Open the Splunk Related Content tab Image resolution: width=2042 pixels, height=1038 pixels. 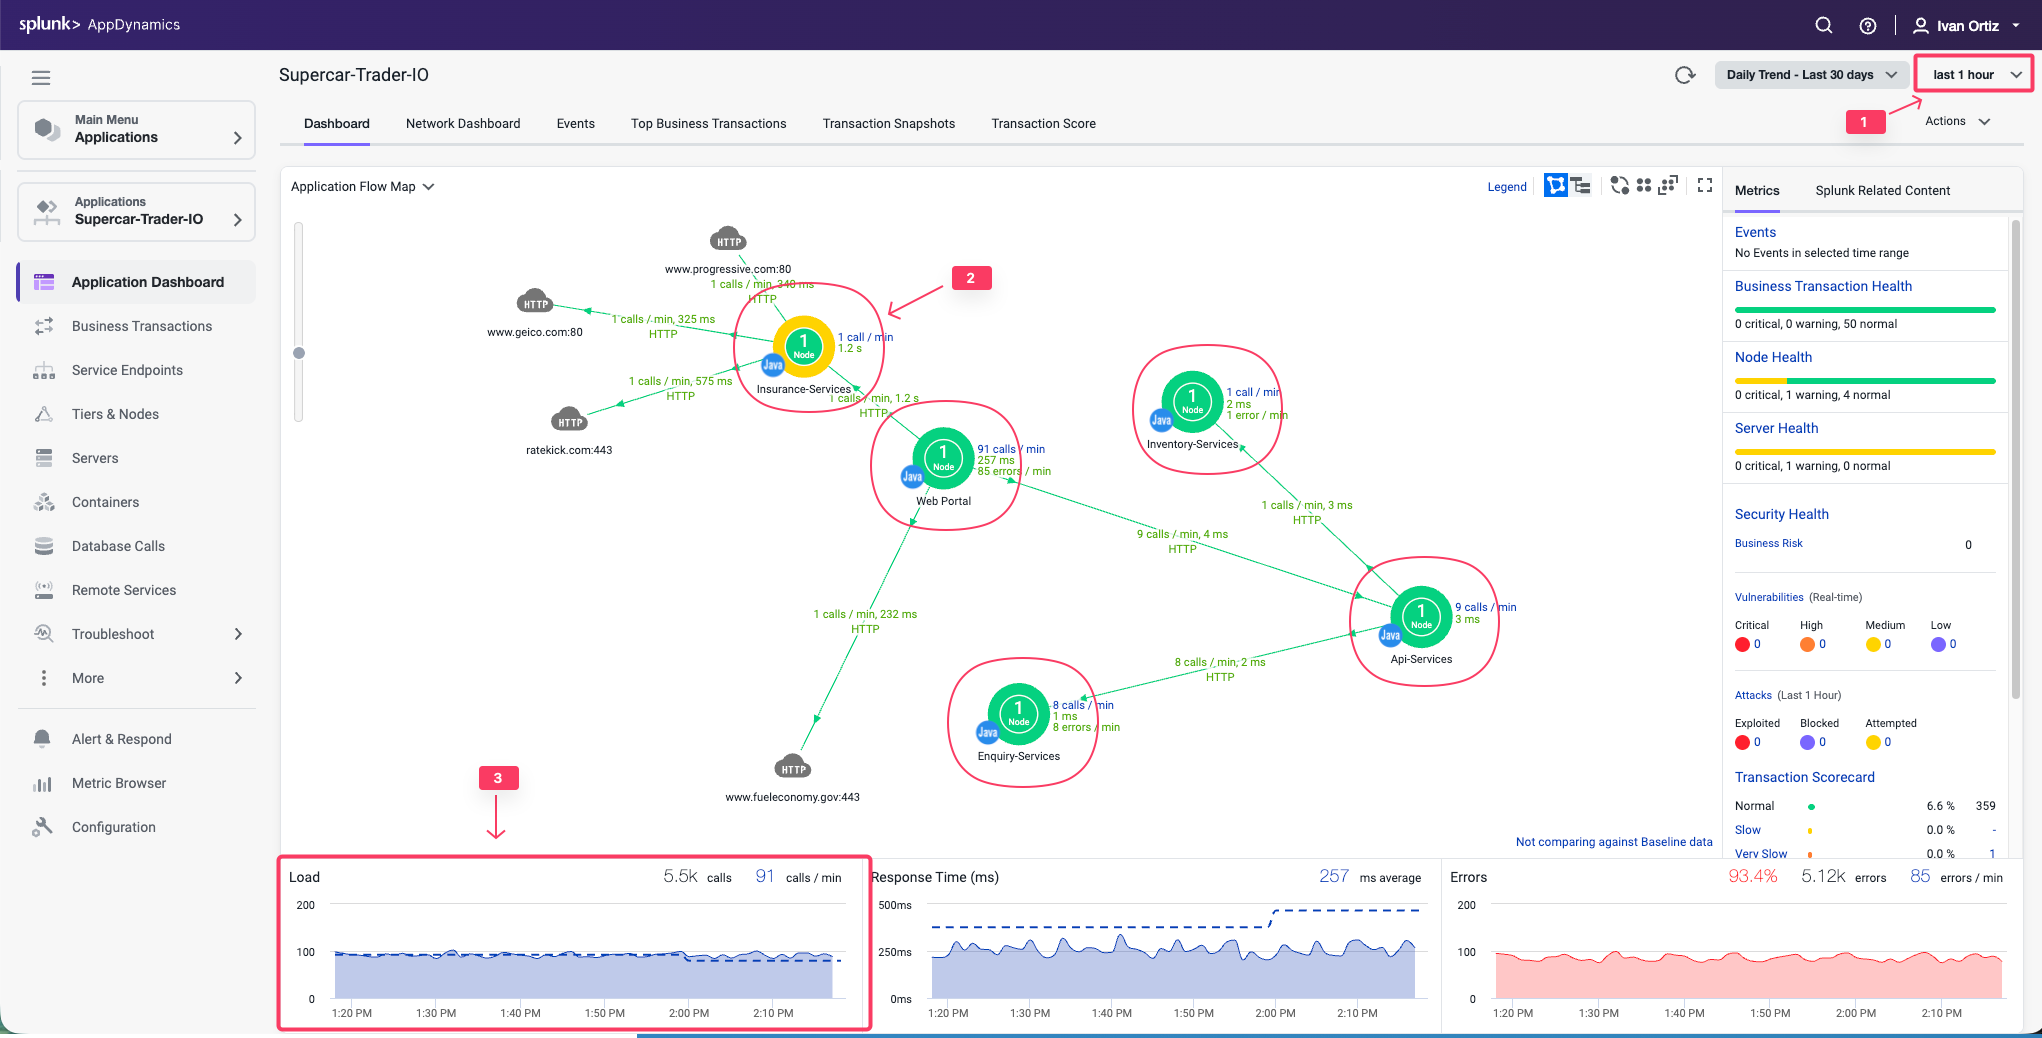pos(1882,191)
